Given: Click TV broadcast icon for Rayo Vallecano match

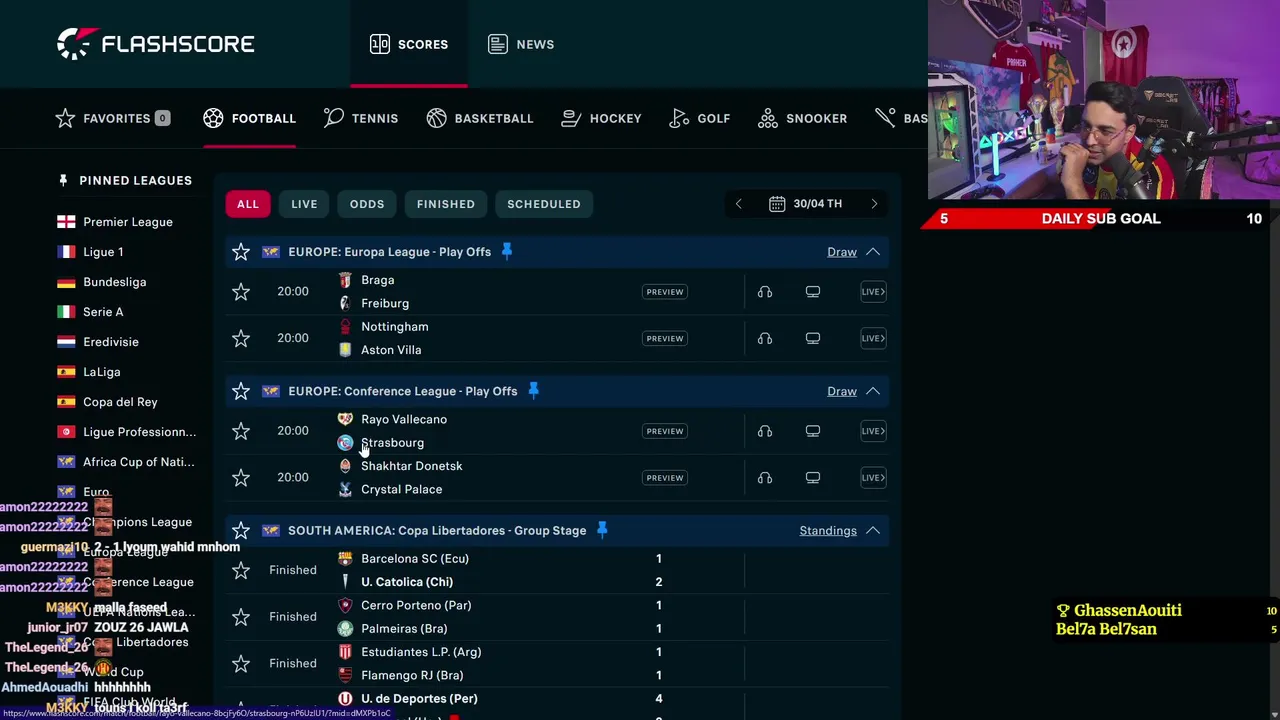Looking at the screenshot, I should (x=813, y=431).
